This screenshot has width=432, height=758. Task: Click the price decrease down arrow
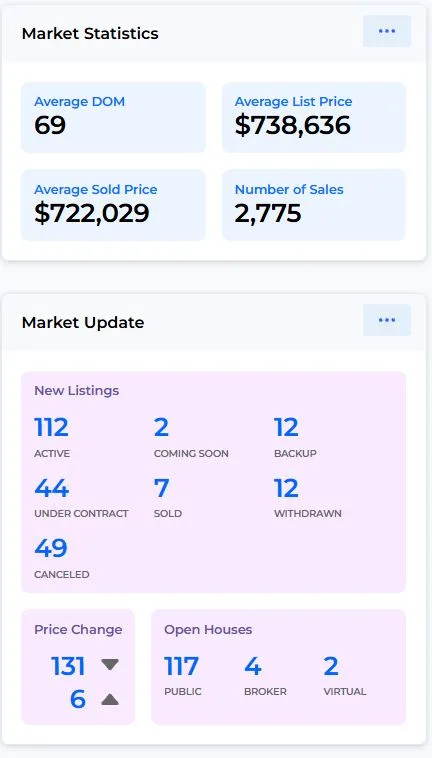point(110,665)
